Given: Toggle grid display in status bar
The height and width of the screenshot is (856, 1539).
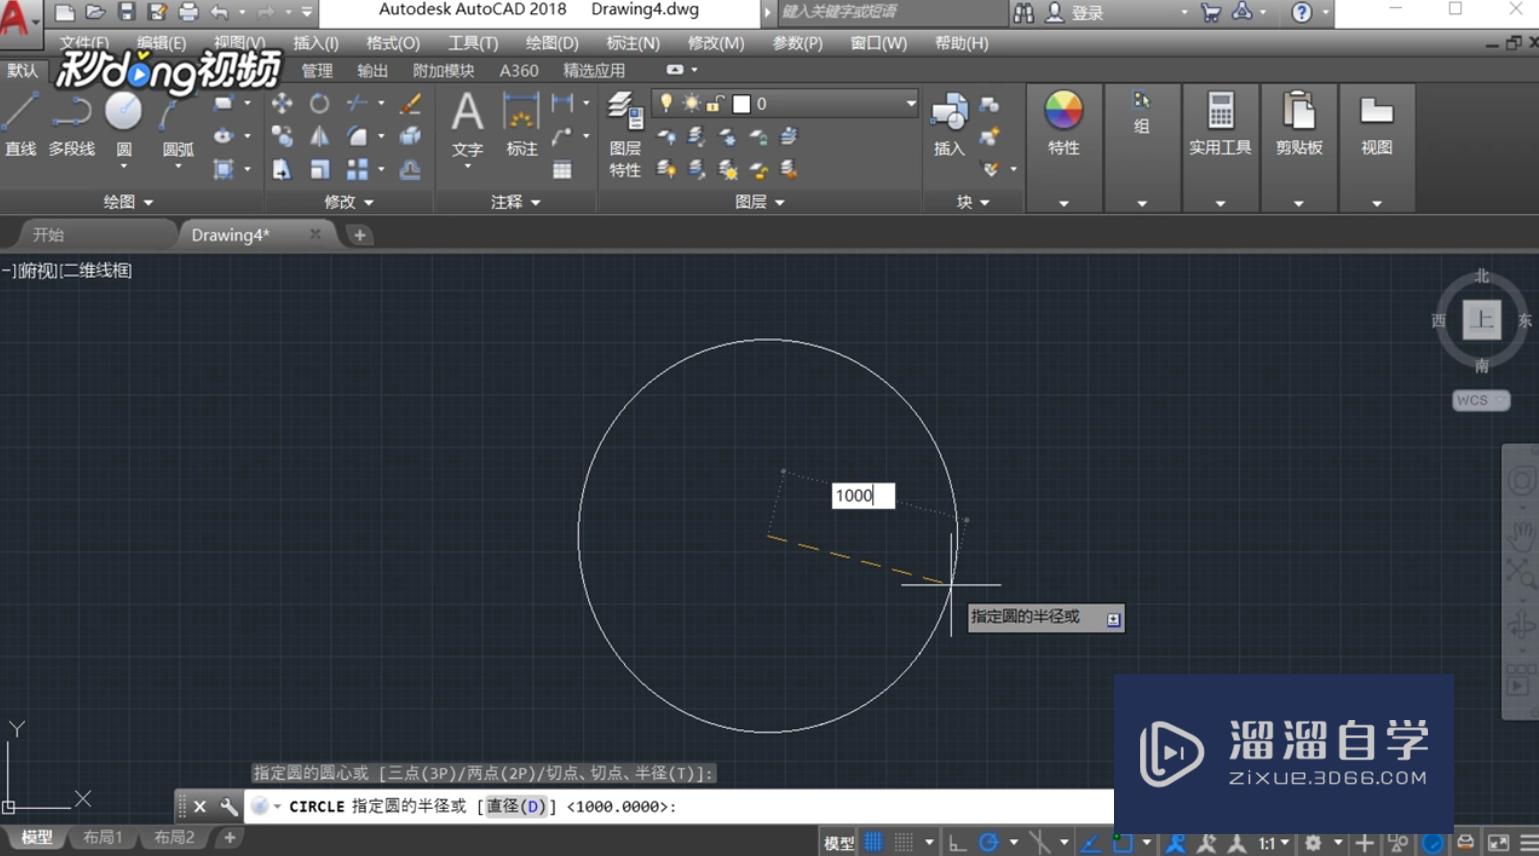Looking at the screenshot, I should (873, 843).
